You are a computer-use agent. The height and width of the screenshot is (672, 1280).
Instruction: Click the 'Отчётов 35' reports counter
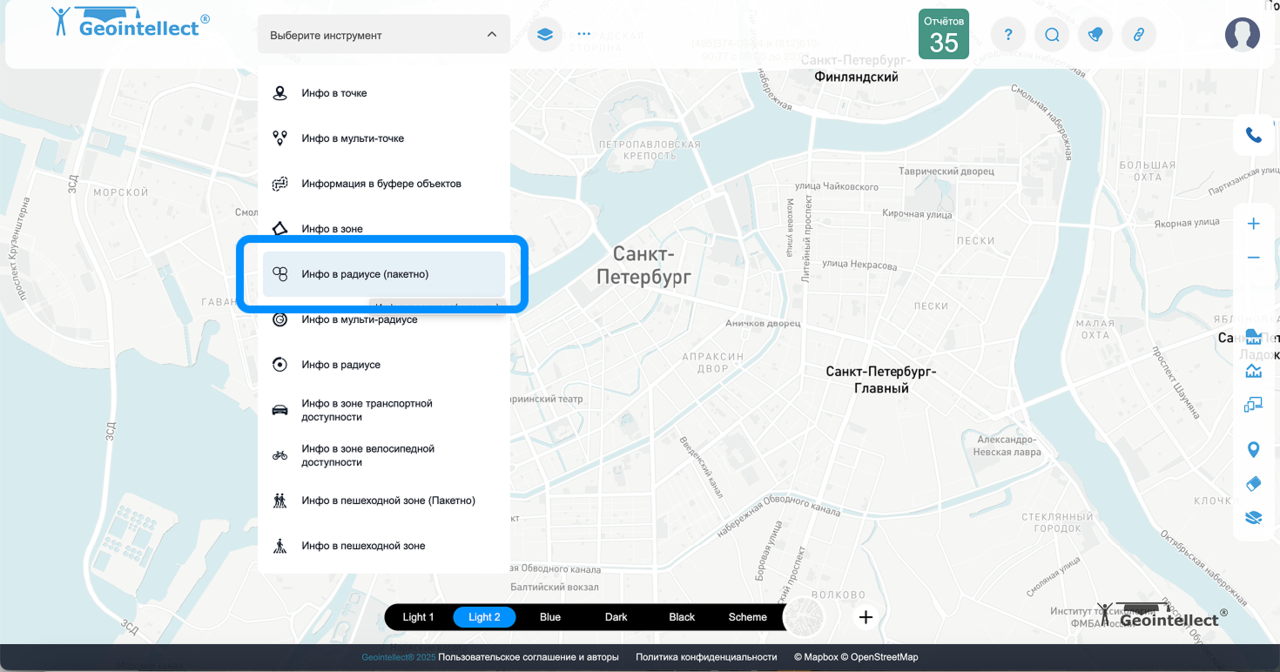943,35
